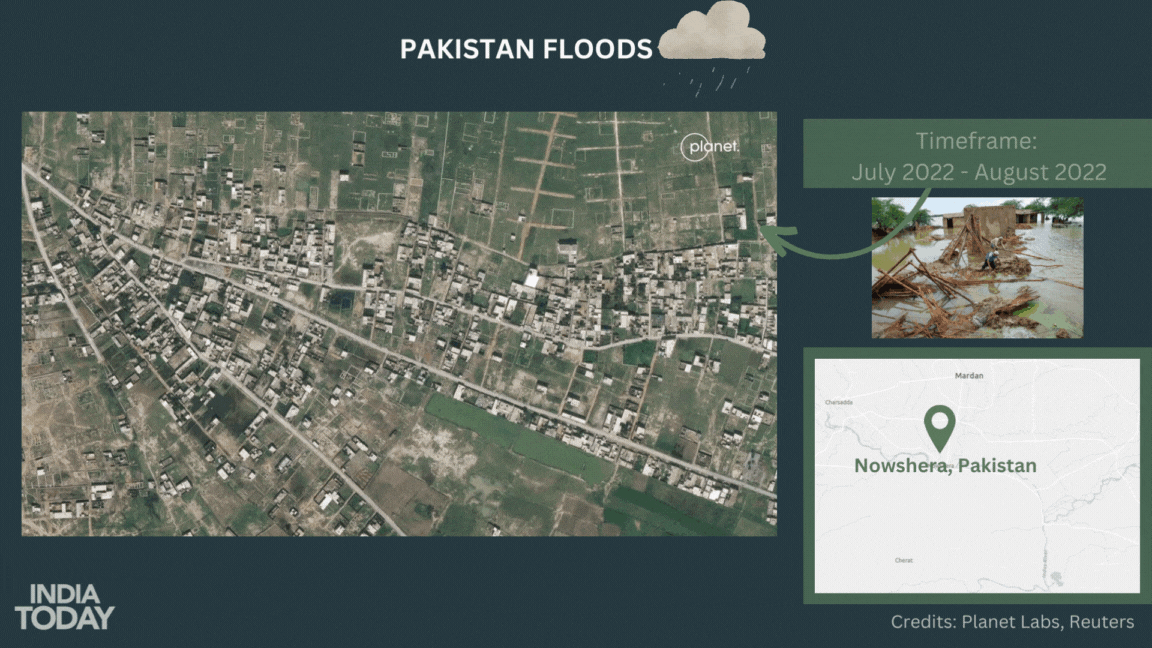Click the bright white rooftop in the satellite image
This screenshot has width=1152, height=648.
click(x=529, y=280)
